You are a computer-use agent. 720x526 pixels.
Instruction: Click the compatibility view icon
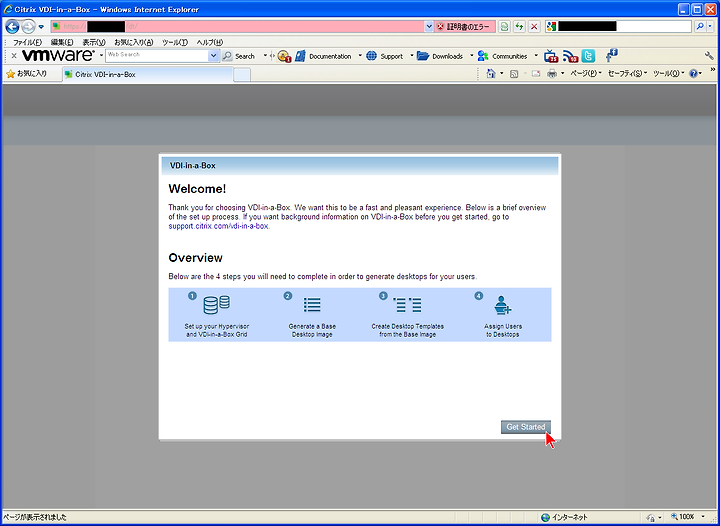point(504,27)
